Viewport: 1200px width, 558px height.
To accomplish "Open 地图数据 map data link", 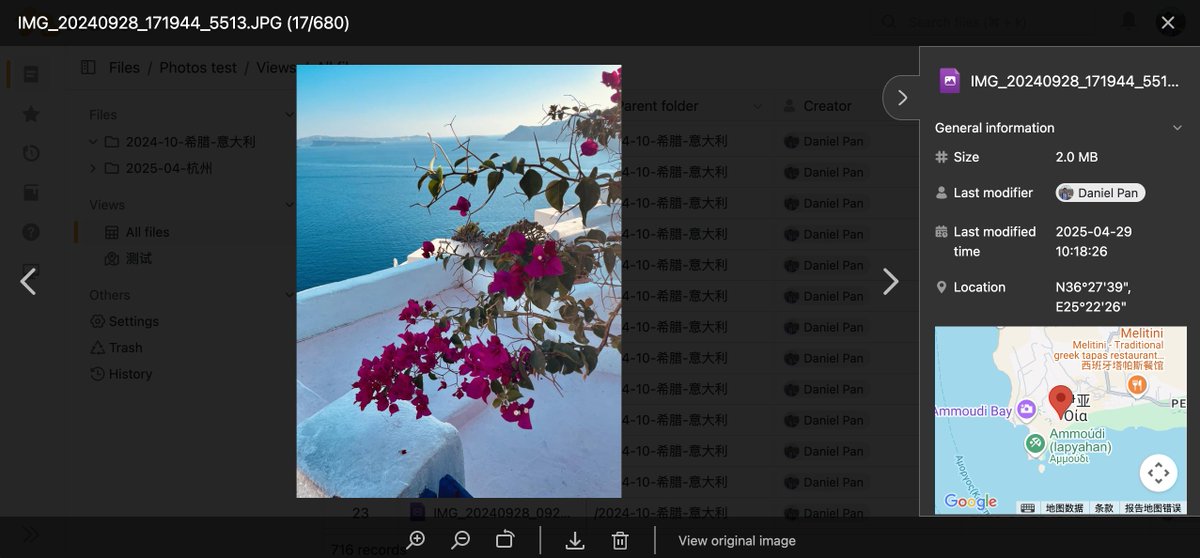I will pos(1064,508).
